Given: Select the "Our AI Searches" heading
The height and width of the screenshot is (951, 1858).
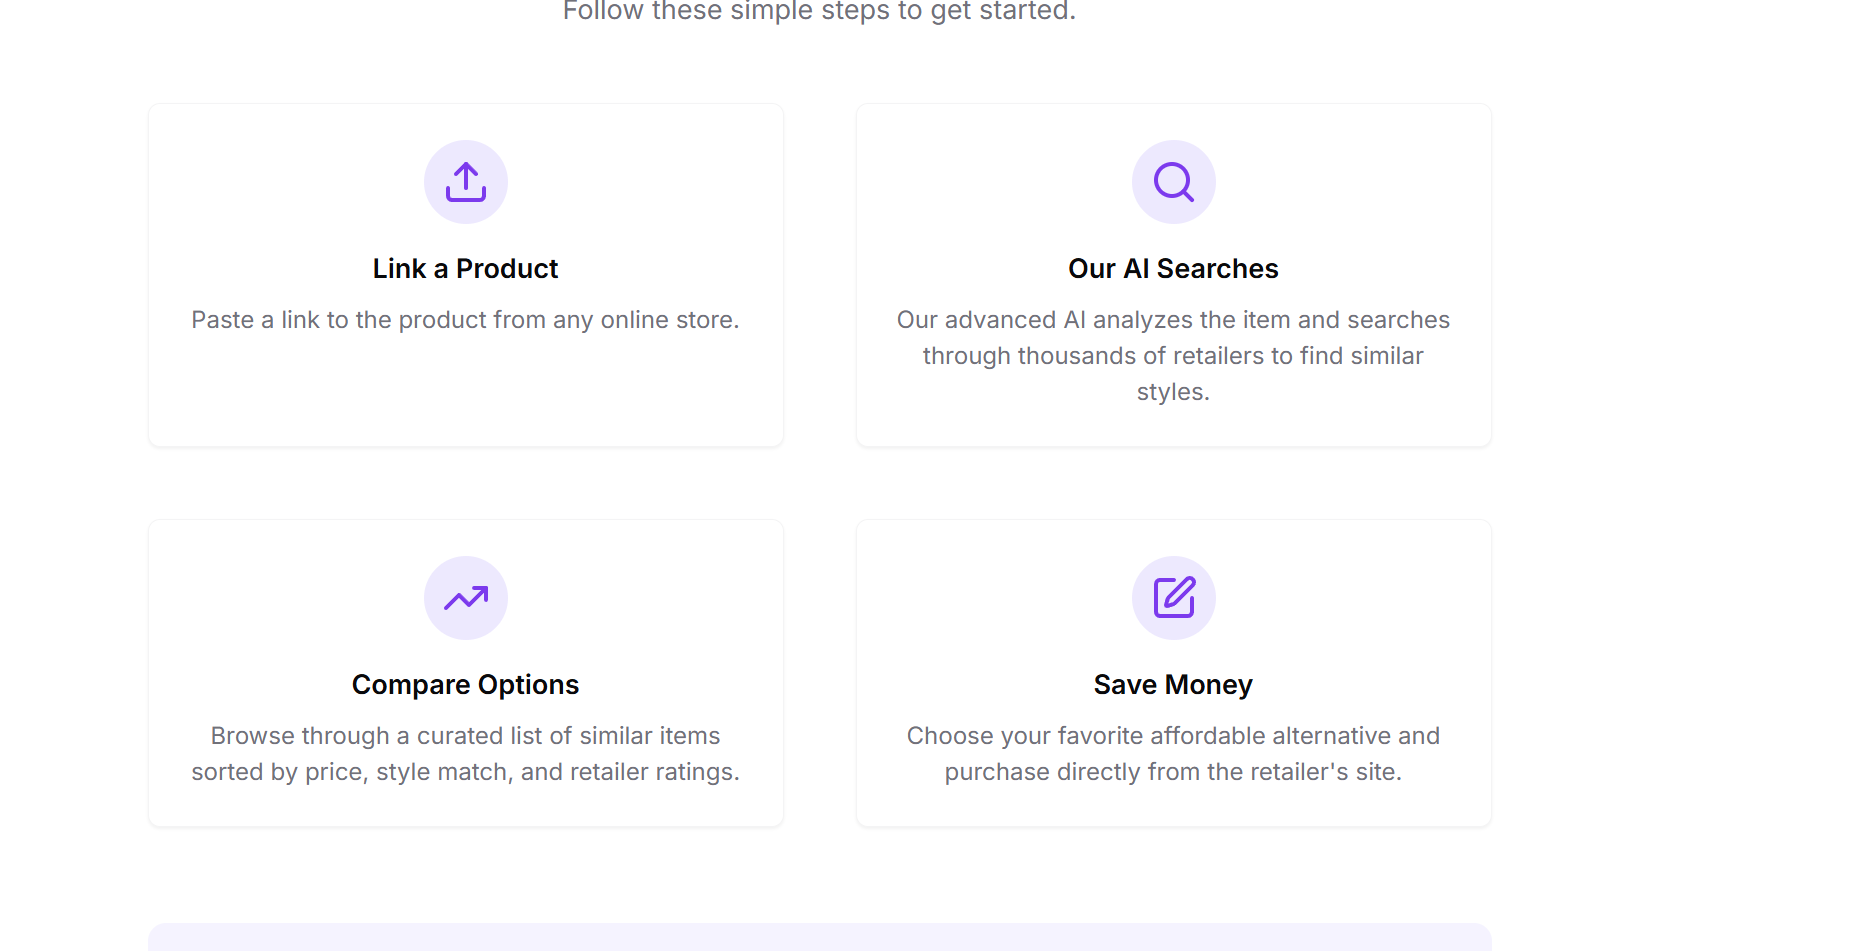Looking at the screenshot, I should coord(1173,269).
